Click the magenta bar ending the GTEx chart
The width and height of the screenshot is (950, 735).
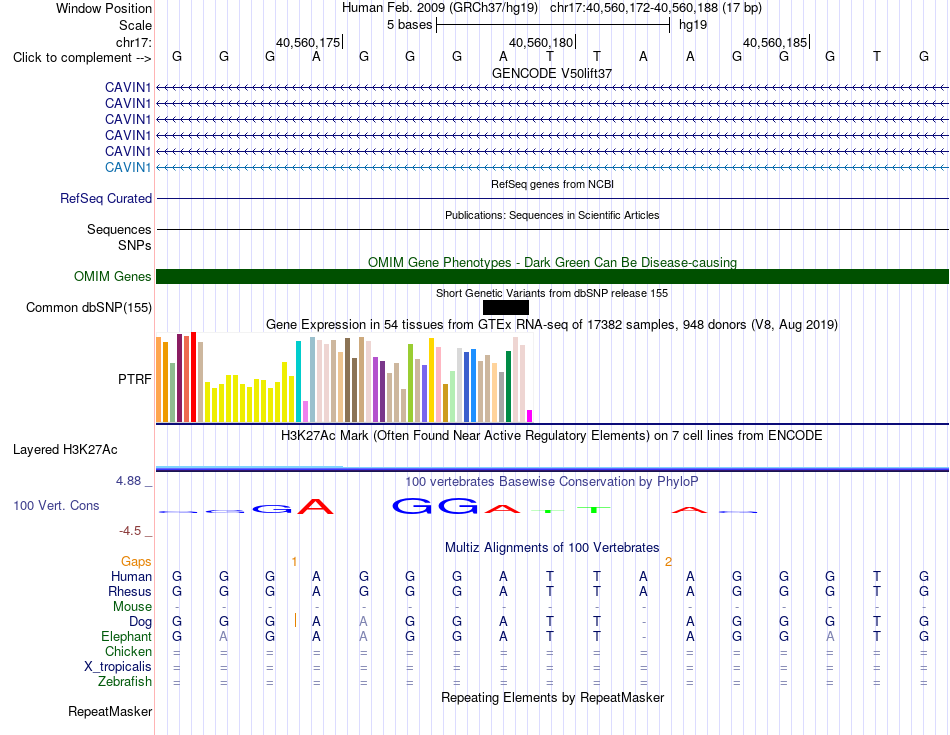[530, 416]
